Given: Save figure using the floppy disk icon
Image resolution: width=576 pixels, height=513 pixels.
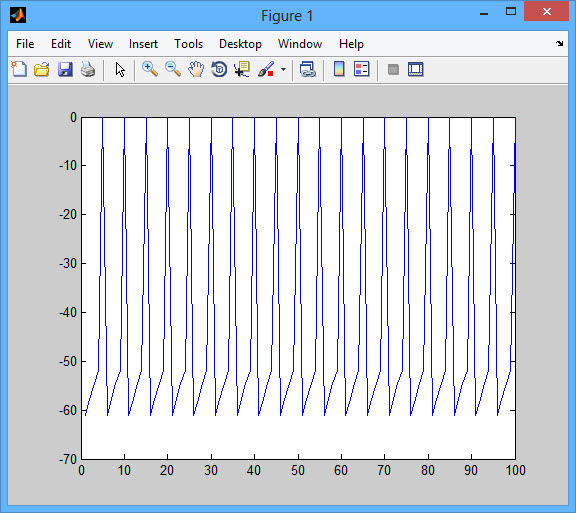Looking at the screenshot, I should click(x=65, y=69).
